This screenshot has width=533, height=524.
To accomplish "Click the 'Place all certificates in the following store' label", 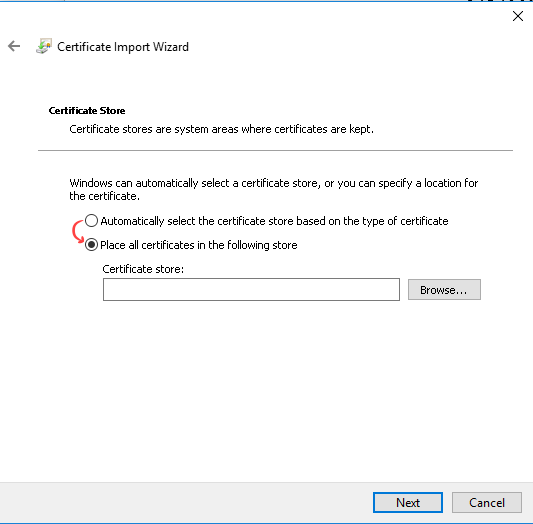I will click(x=199, y=245).
